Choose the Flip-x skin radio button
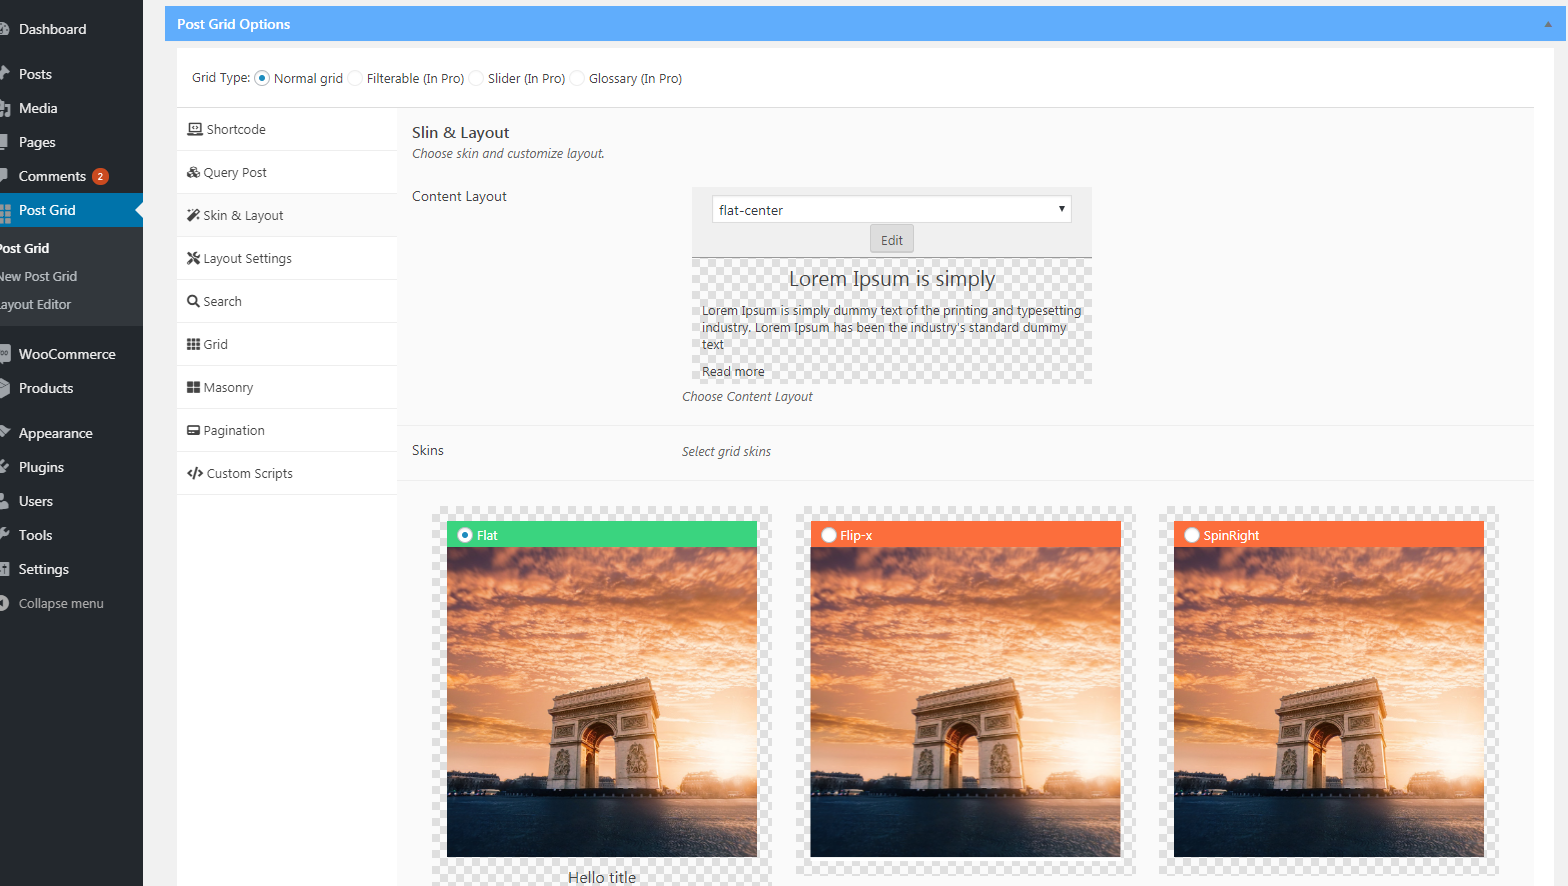The width and height of the screenshot is (1568, 886). 828,535
